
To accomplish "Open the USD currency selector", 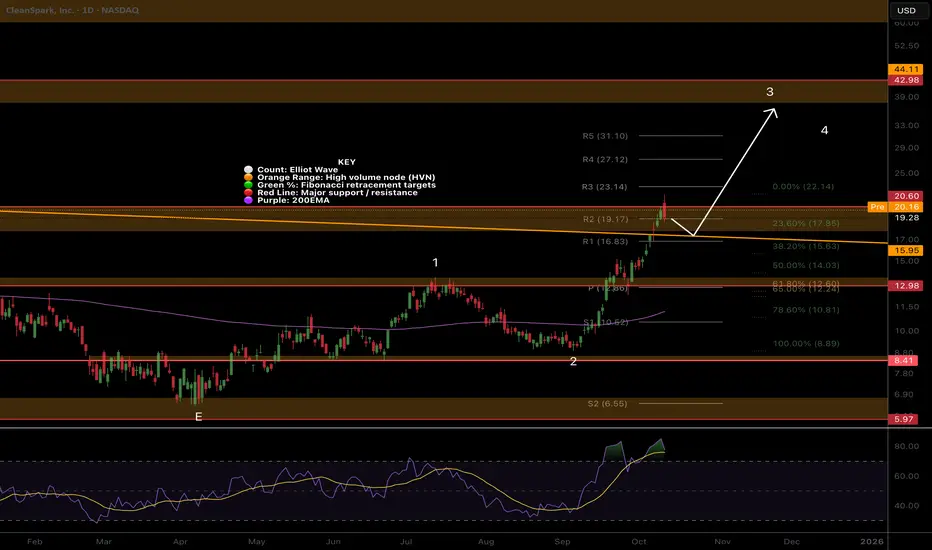I will (906, 10).
